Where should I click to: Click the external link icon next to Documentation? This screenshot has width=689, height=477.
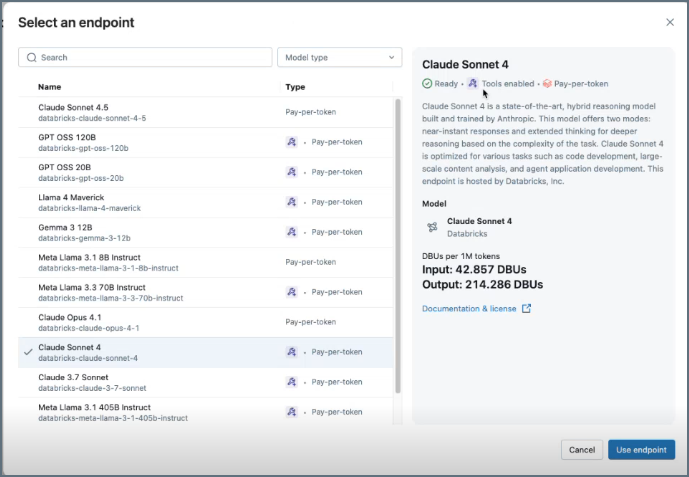pyautogui.click(x=526, y=308)
